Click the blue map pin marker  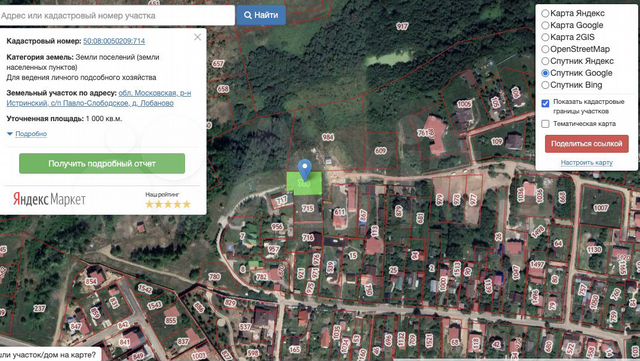click(x=304, y=169)
